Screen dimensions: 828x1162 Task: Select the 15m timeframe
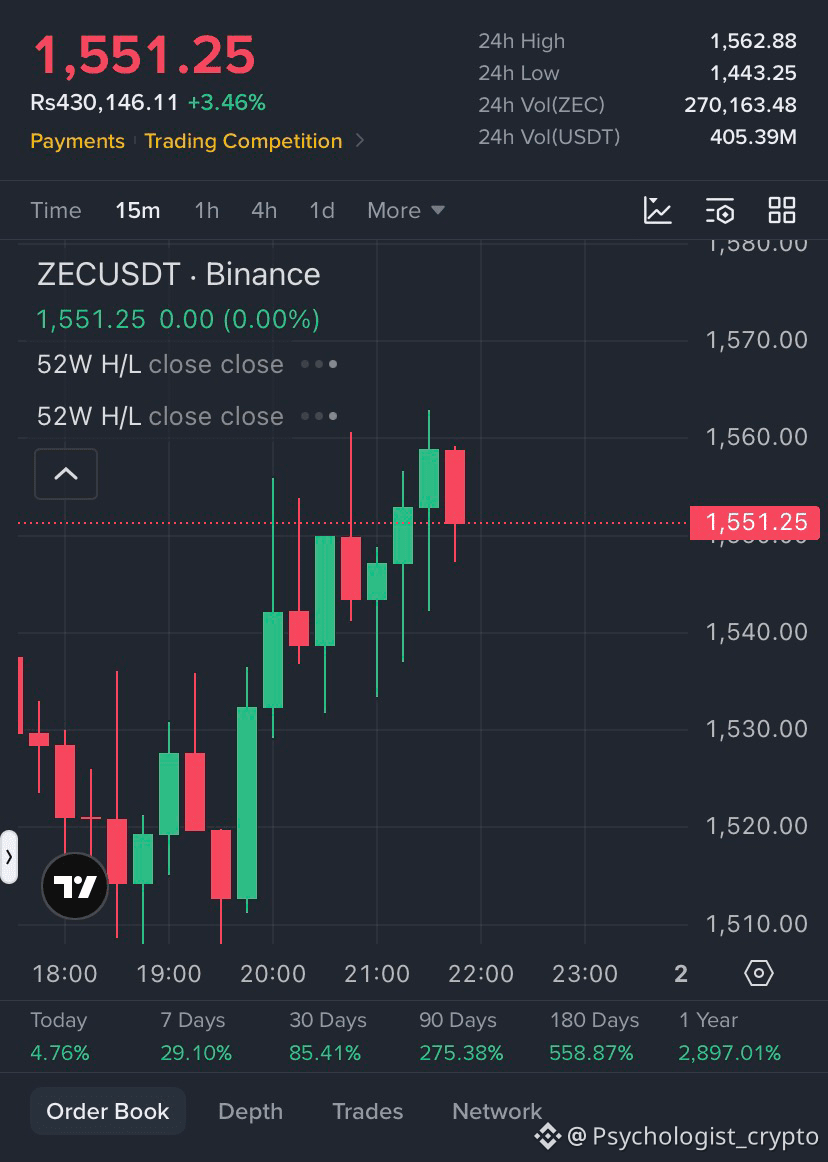pos(137,210)
